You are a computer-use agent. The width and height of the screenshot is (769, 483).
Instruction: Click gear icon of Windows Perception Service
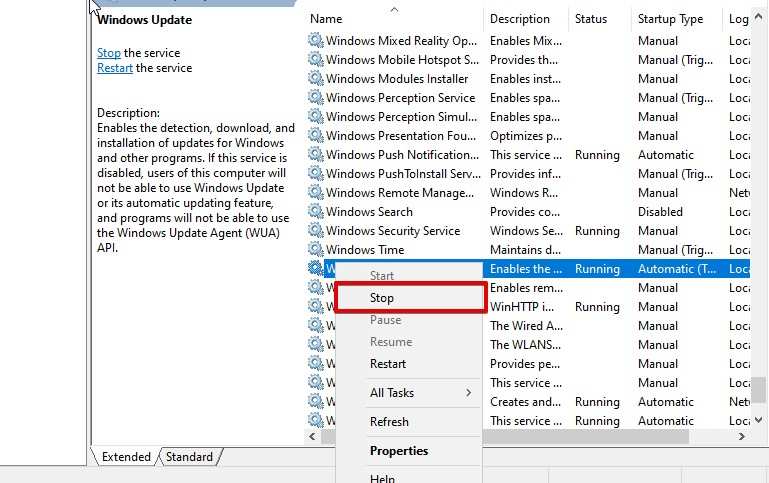(x=315, y=98)
